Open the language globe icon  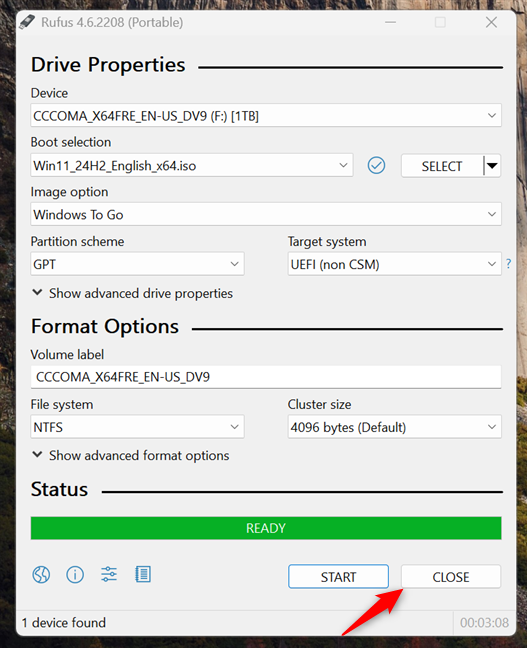tap(41, 574)
